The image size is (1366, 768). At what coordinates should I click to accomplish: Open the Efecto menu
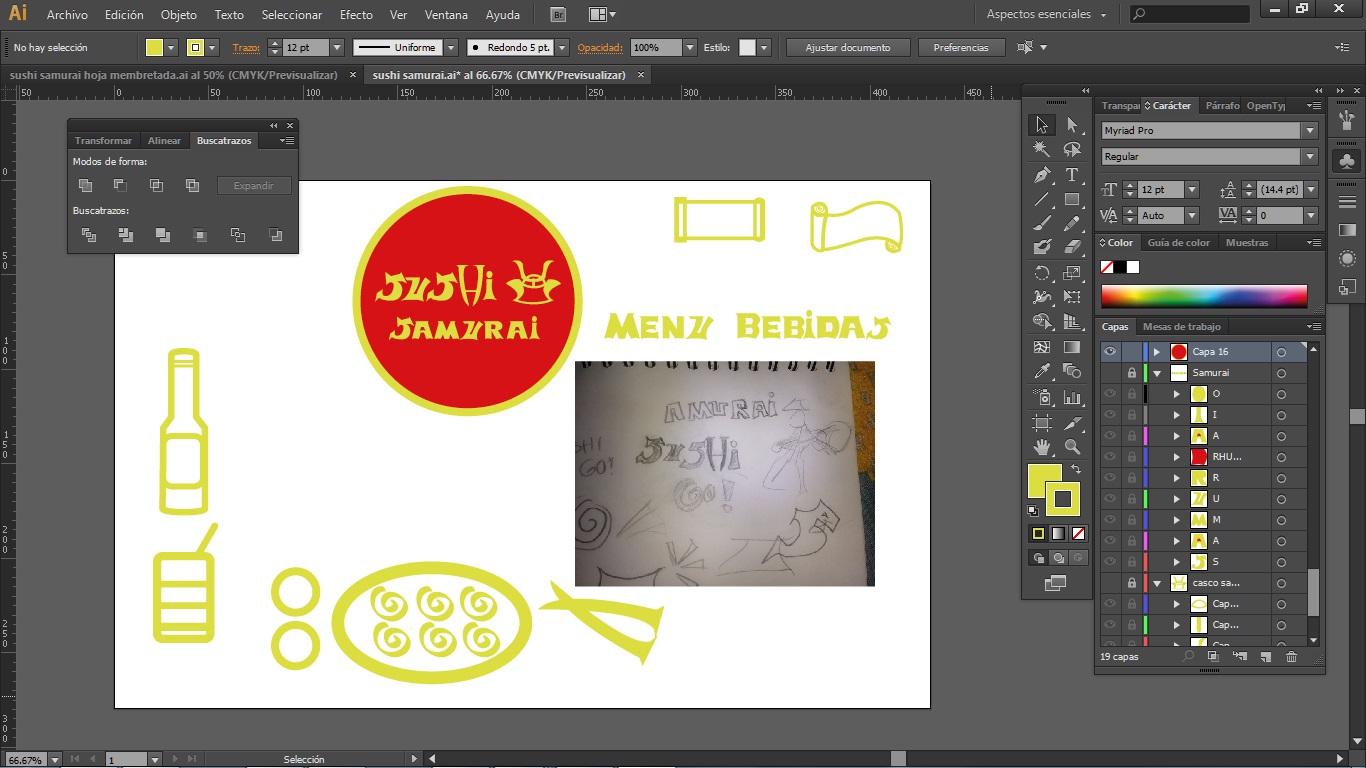coord(356,15)
